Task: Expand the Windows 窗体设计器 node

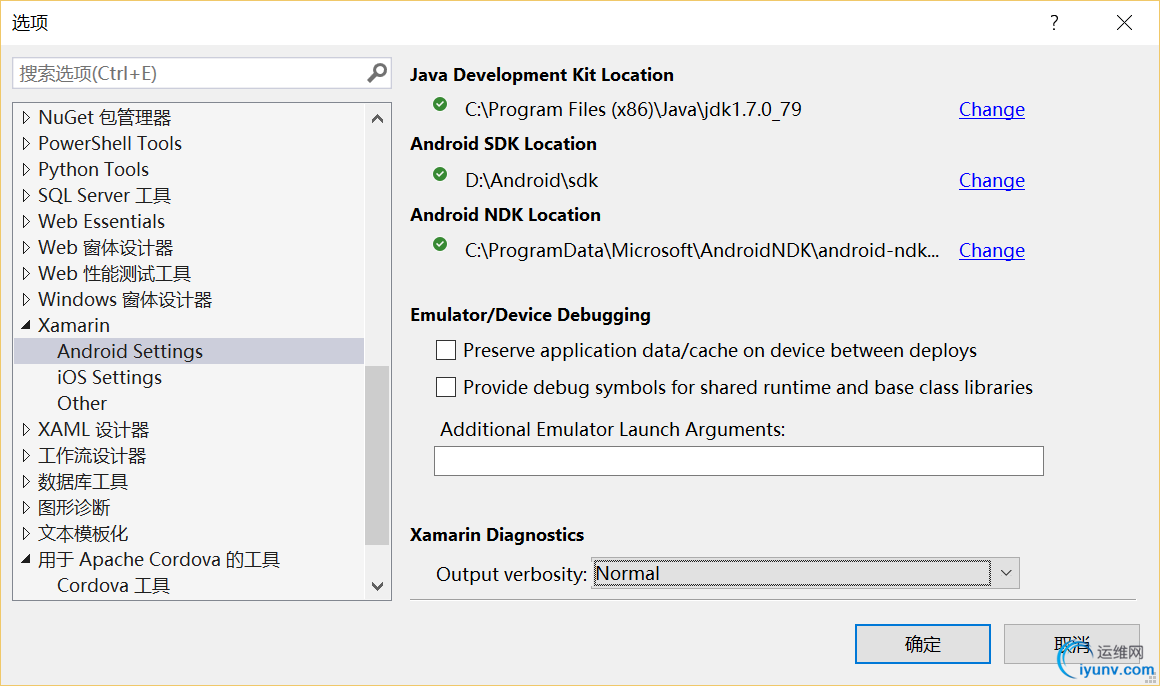Action: (x=26, y=300)
